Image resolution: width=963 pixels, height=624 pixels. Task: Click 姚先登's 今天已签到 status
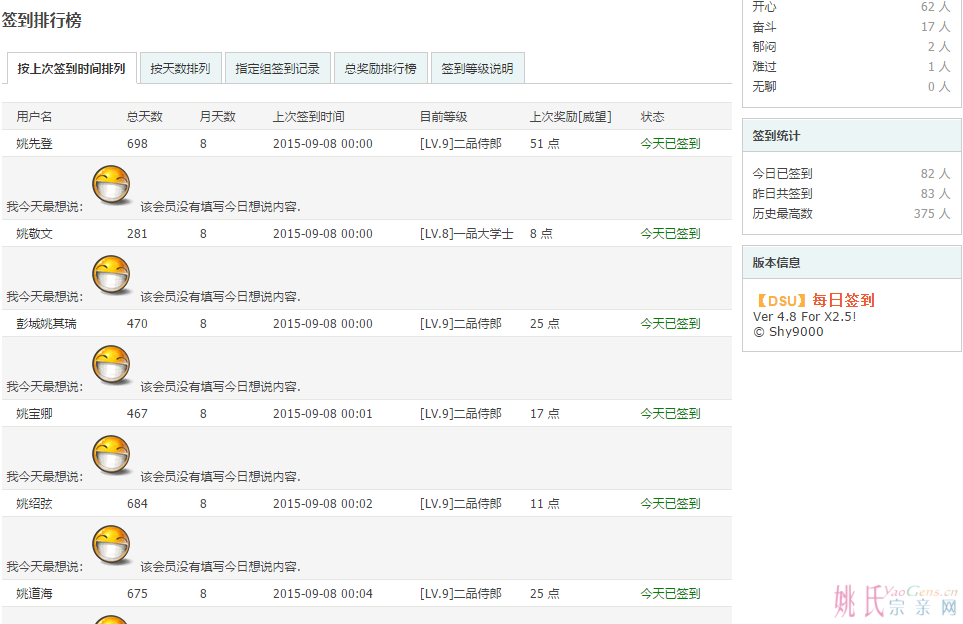(x=670, y=144)
